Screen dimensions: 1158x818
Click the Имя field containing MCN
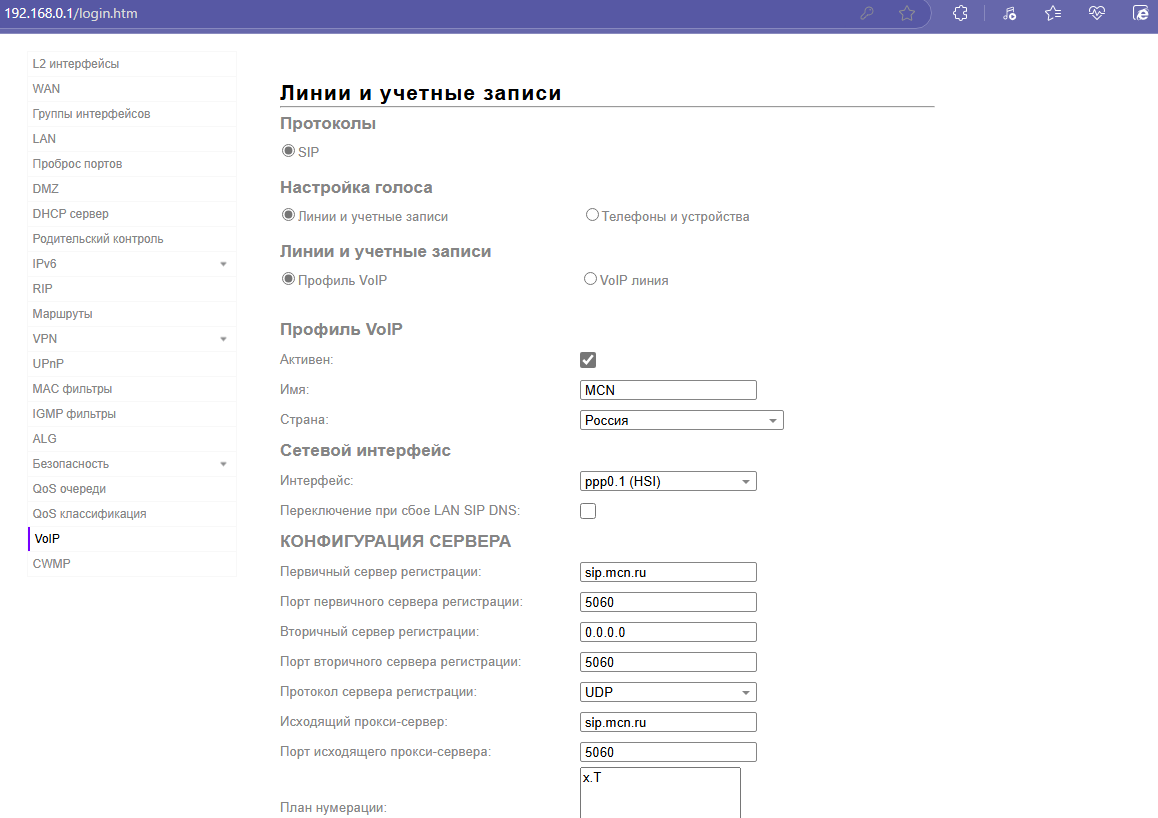click(x=667, y=389)
